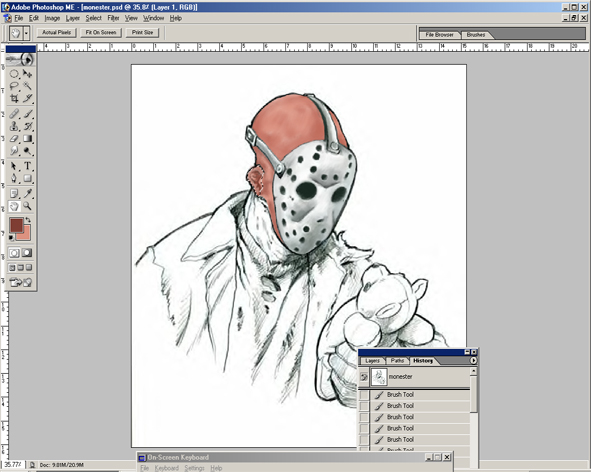Select the Pen tool
This screenshot has width=591, height=472.
[14, 178]
